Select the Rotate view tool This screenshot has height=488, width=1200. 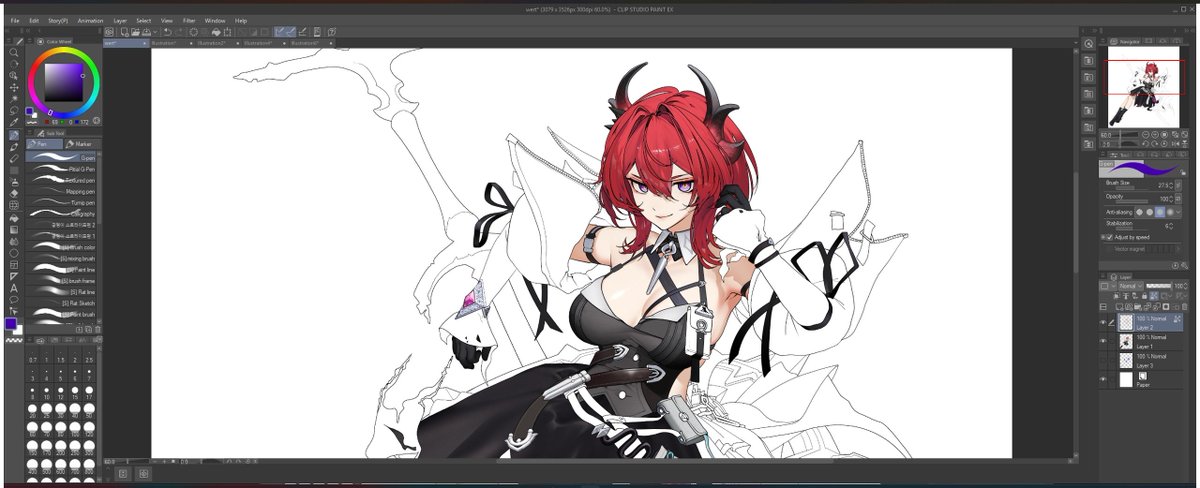[x=14, y=64]
